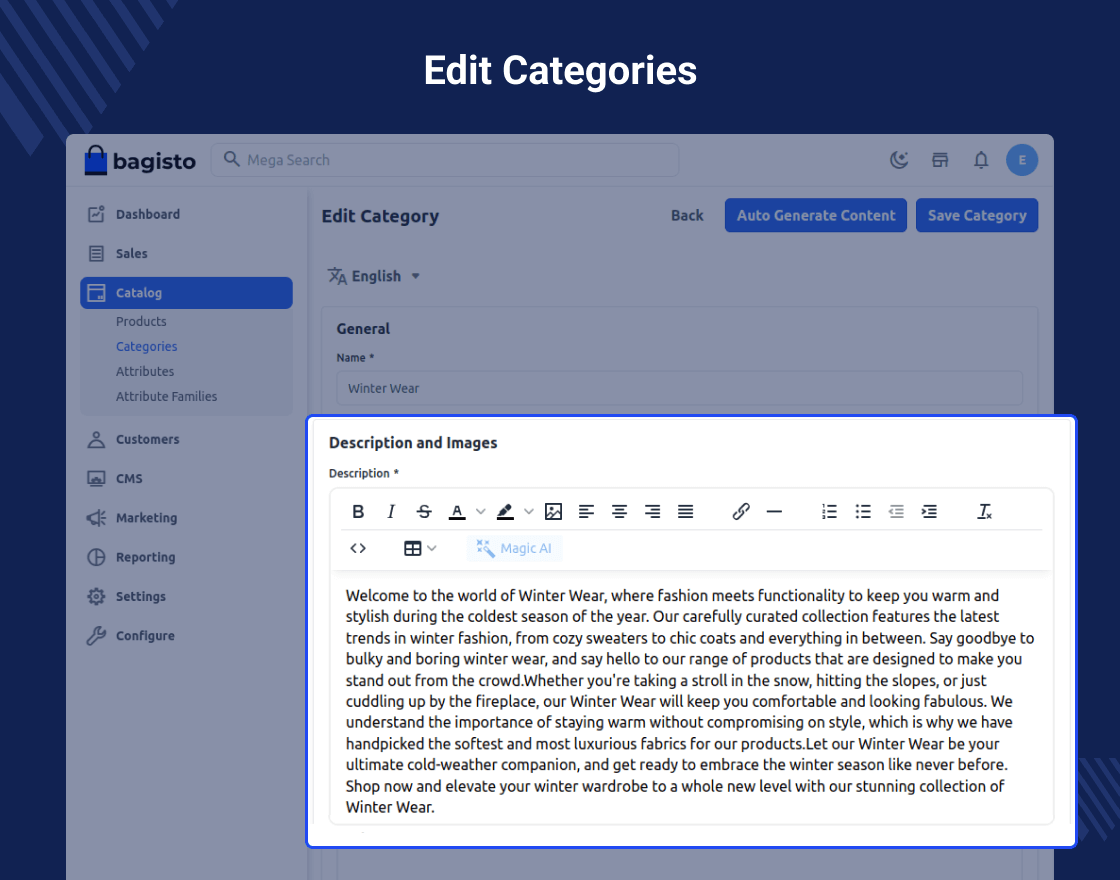1120x880 pixels.
Task: Center align text in editor
Action: click(619, 511)
